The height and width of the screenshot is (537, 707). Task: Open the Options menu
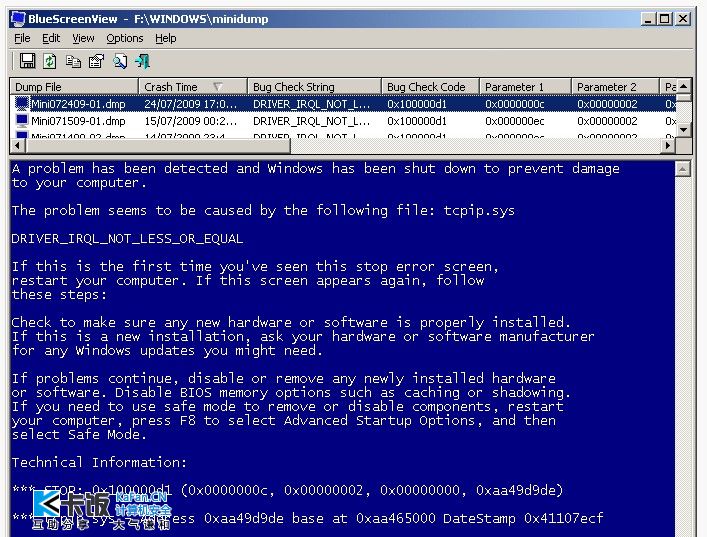point(124,38)
